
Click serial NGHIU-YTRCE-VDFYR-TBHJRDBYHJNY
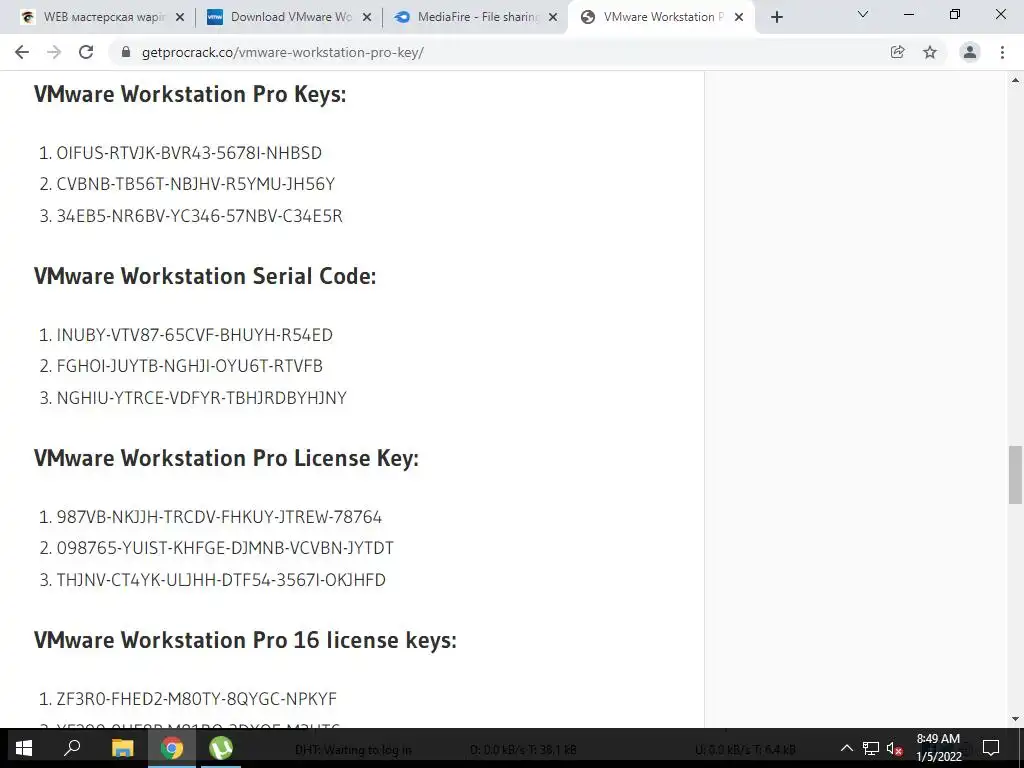pos(202,398)
